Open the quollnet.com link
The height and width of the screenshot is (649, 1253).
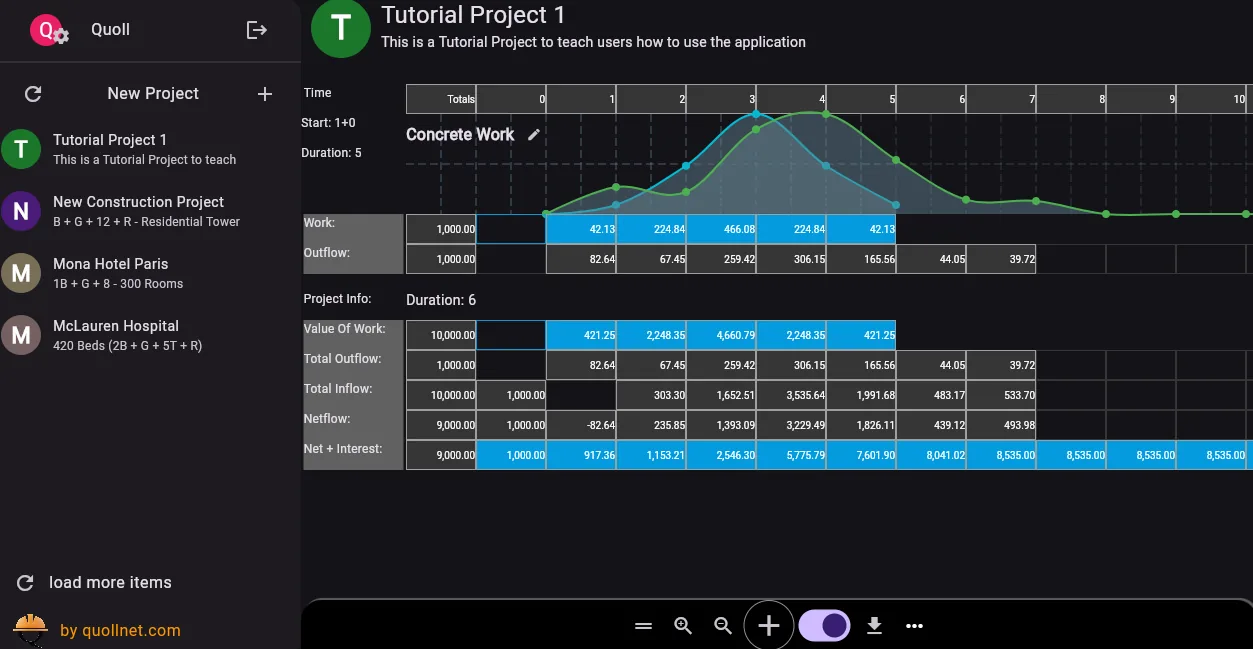point(120,630)
